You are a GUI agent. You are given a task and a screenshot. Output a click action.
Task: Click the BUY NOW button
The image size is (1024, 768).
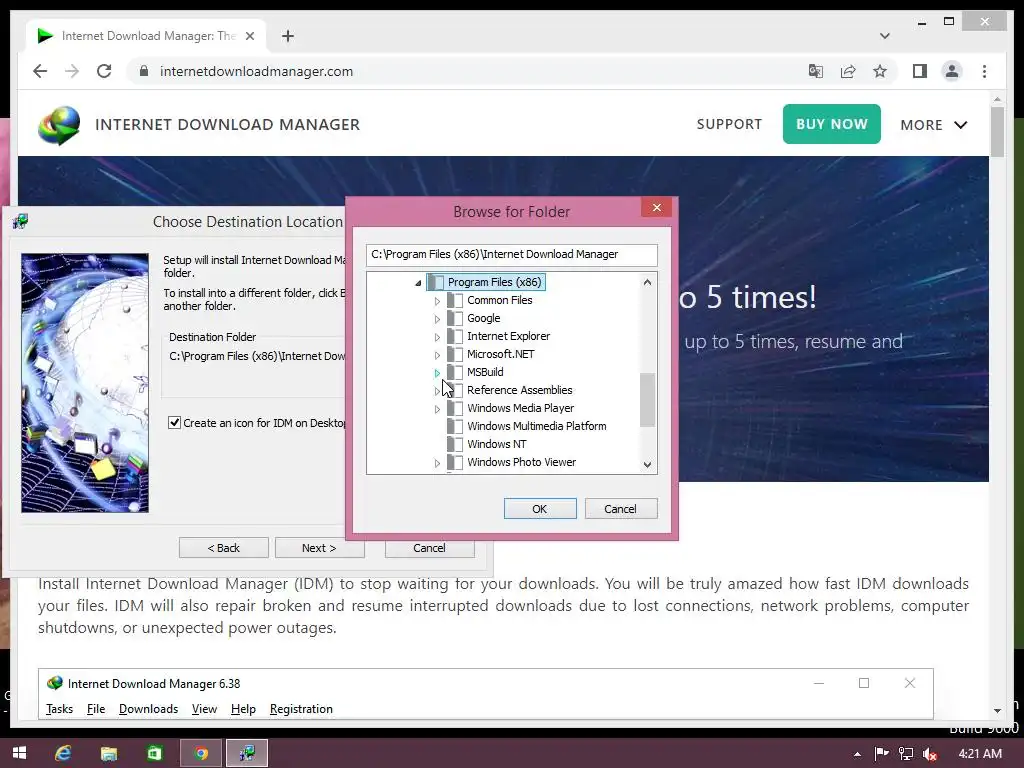point(831,124)
